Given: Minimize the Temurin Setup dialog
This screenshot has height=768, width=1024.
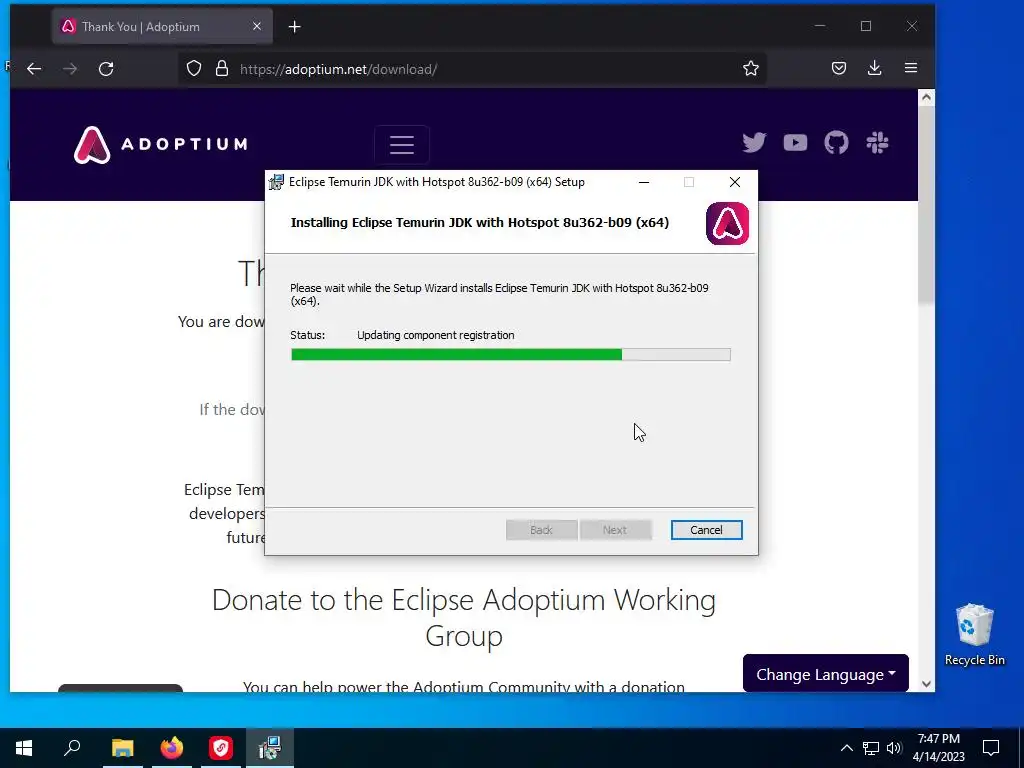Looking at the screenshot, I should [644, 182].
